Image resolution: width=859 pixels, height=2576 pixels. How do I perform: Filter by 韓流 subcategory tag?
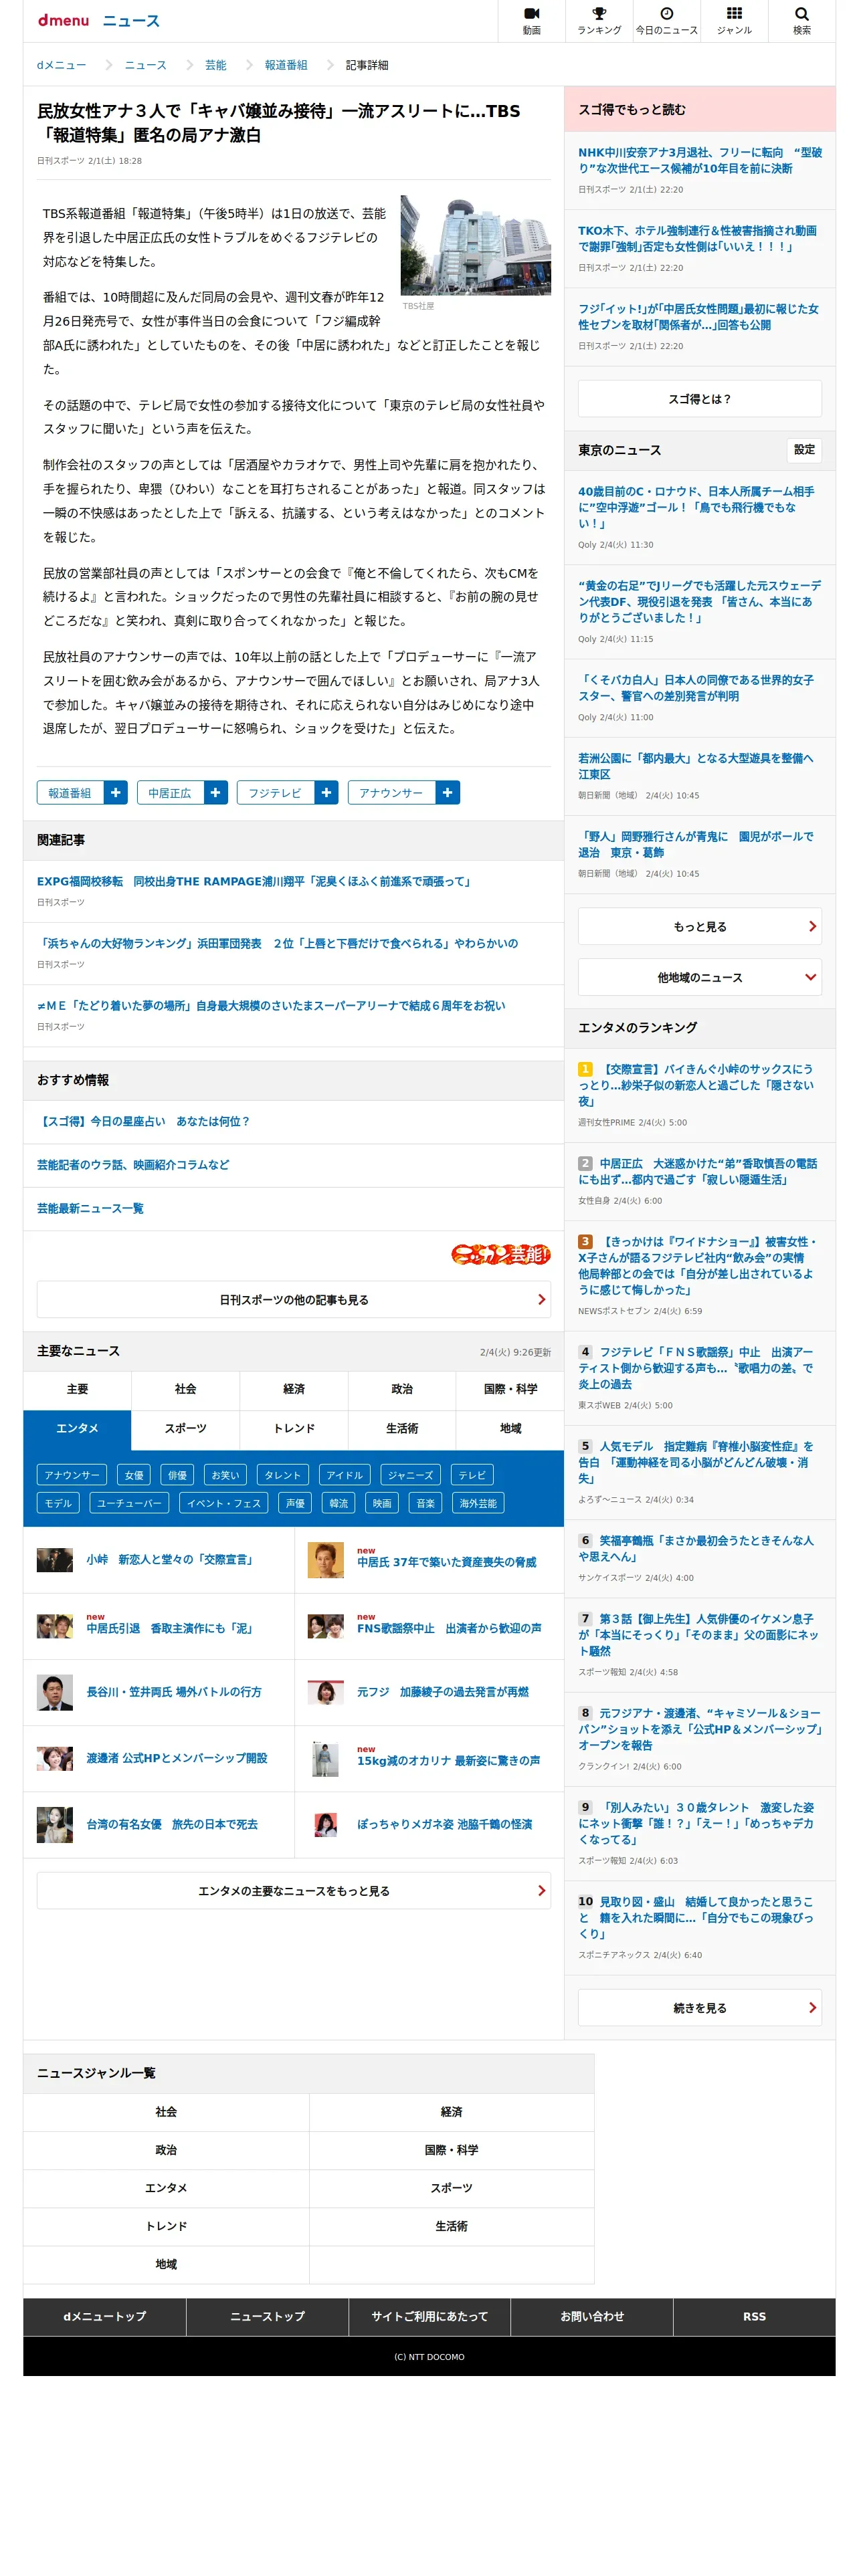point(339,1502)
